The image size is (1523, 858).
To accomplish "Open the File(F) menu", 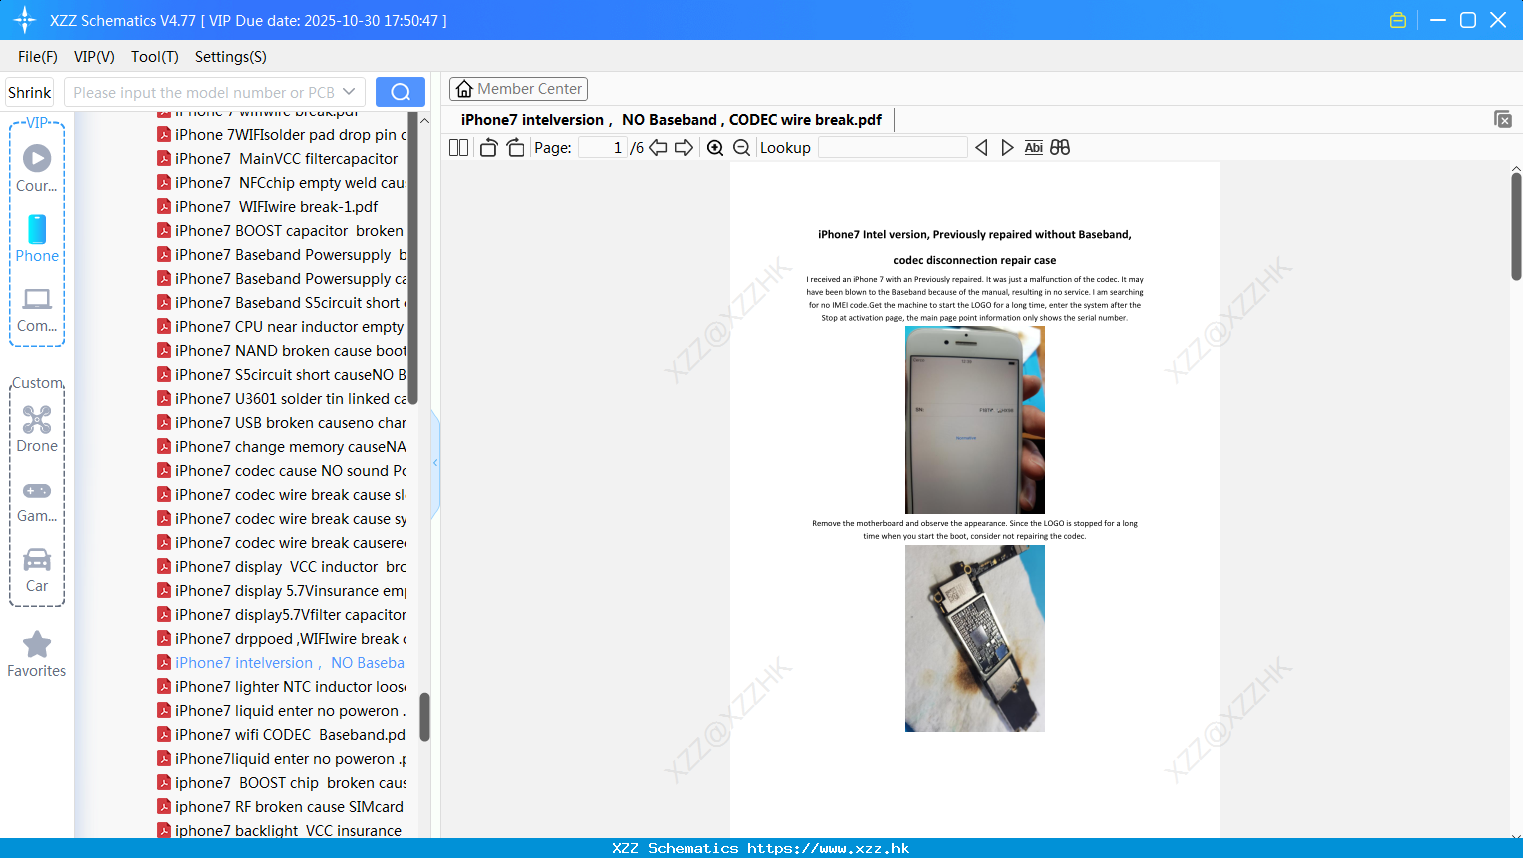I will click(x=38, y=57).
